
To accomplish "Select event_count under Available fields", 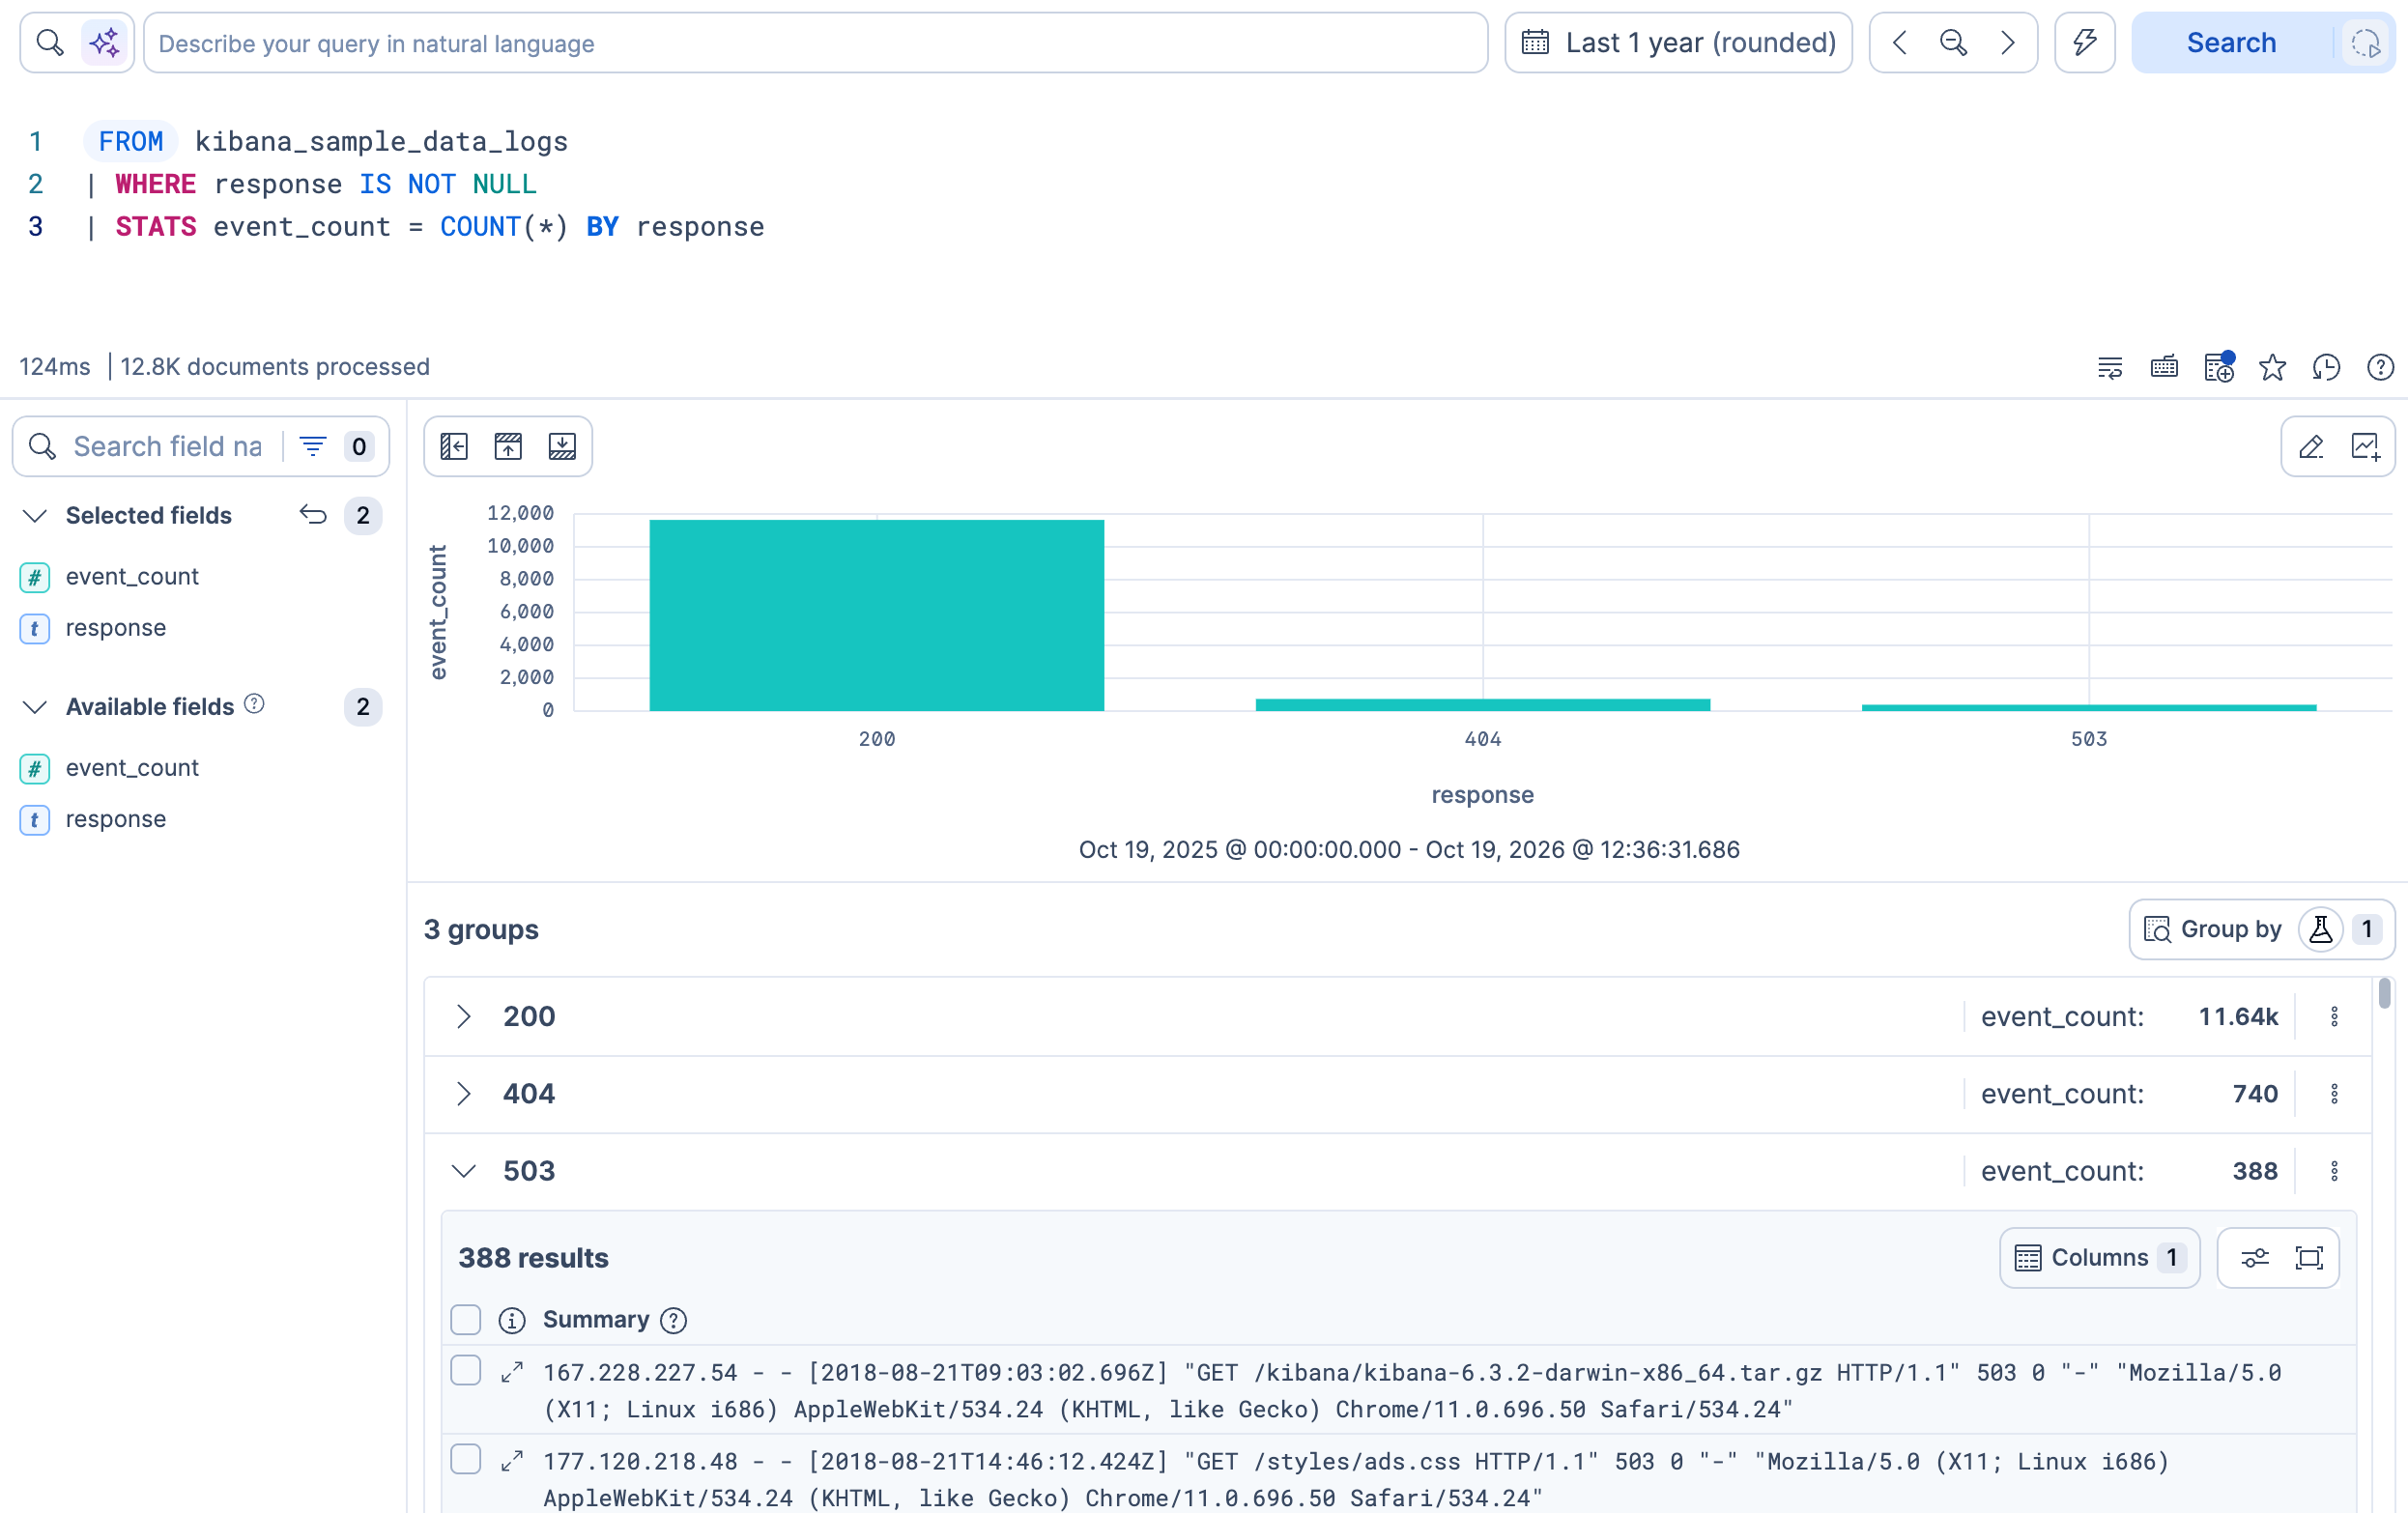I will coord(132,768).
